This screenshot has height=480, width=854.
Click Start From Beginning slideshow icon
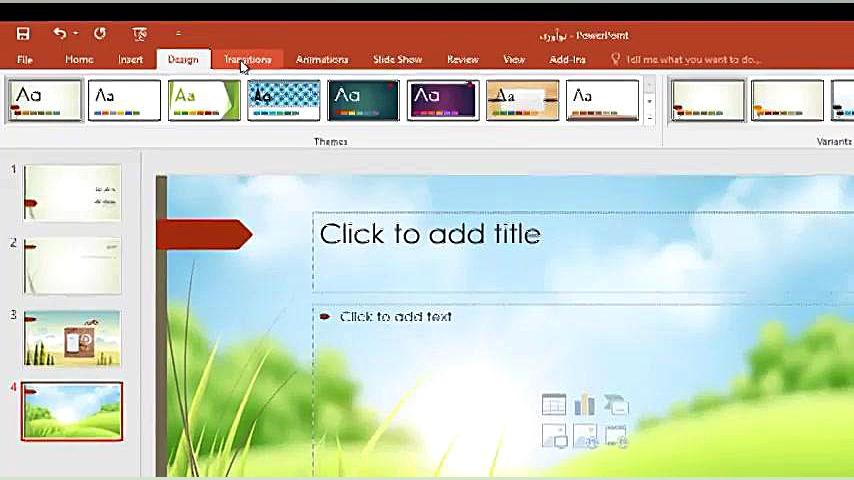point(139,34)
